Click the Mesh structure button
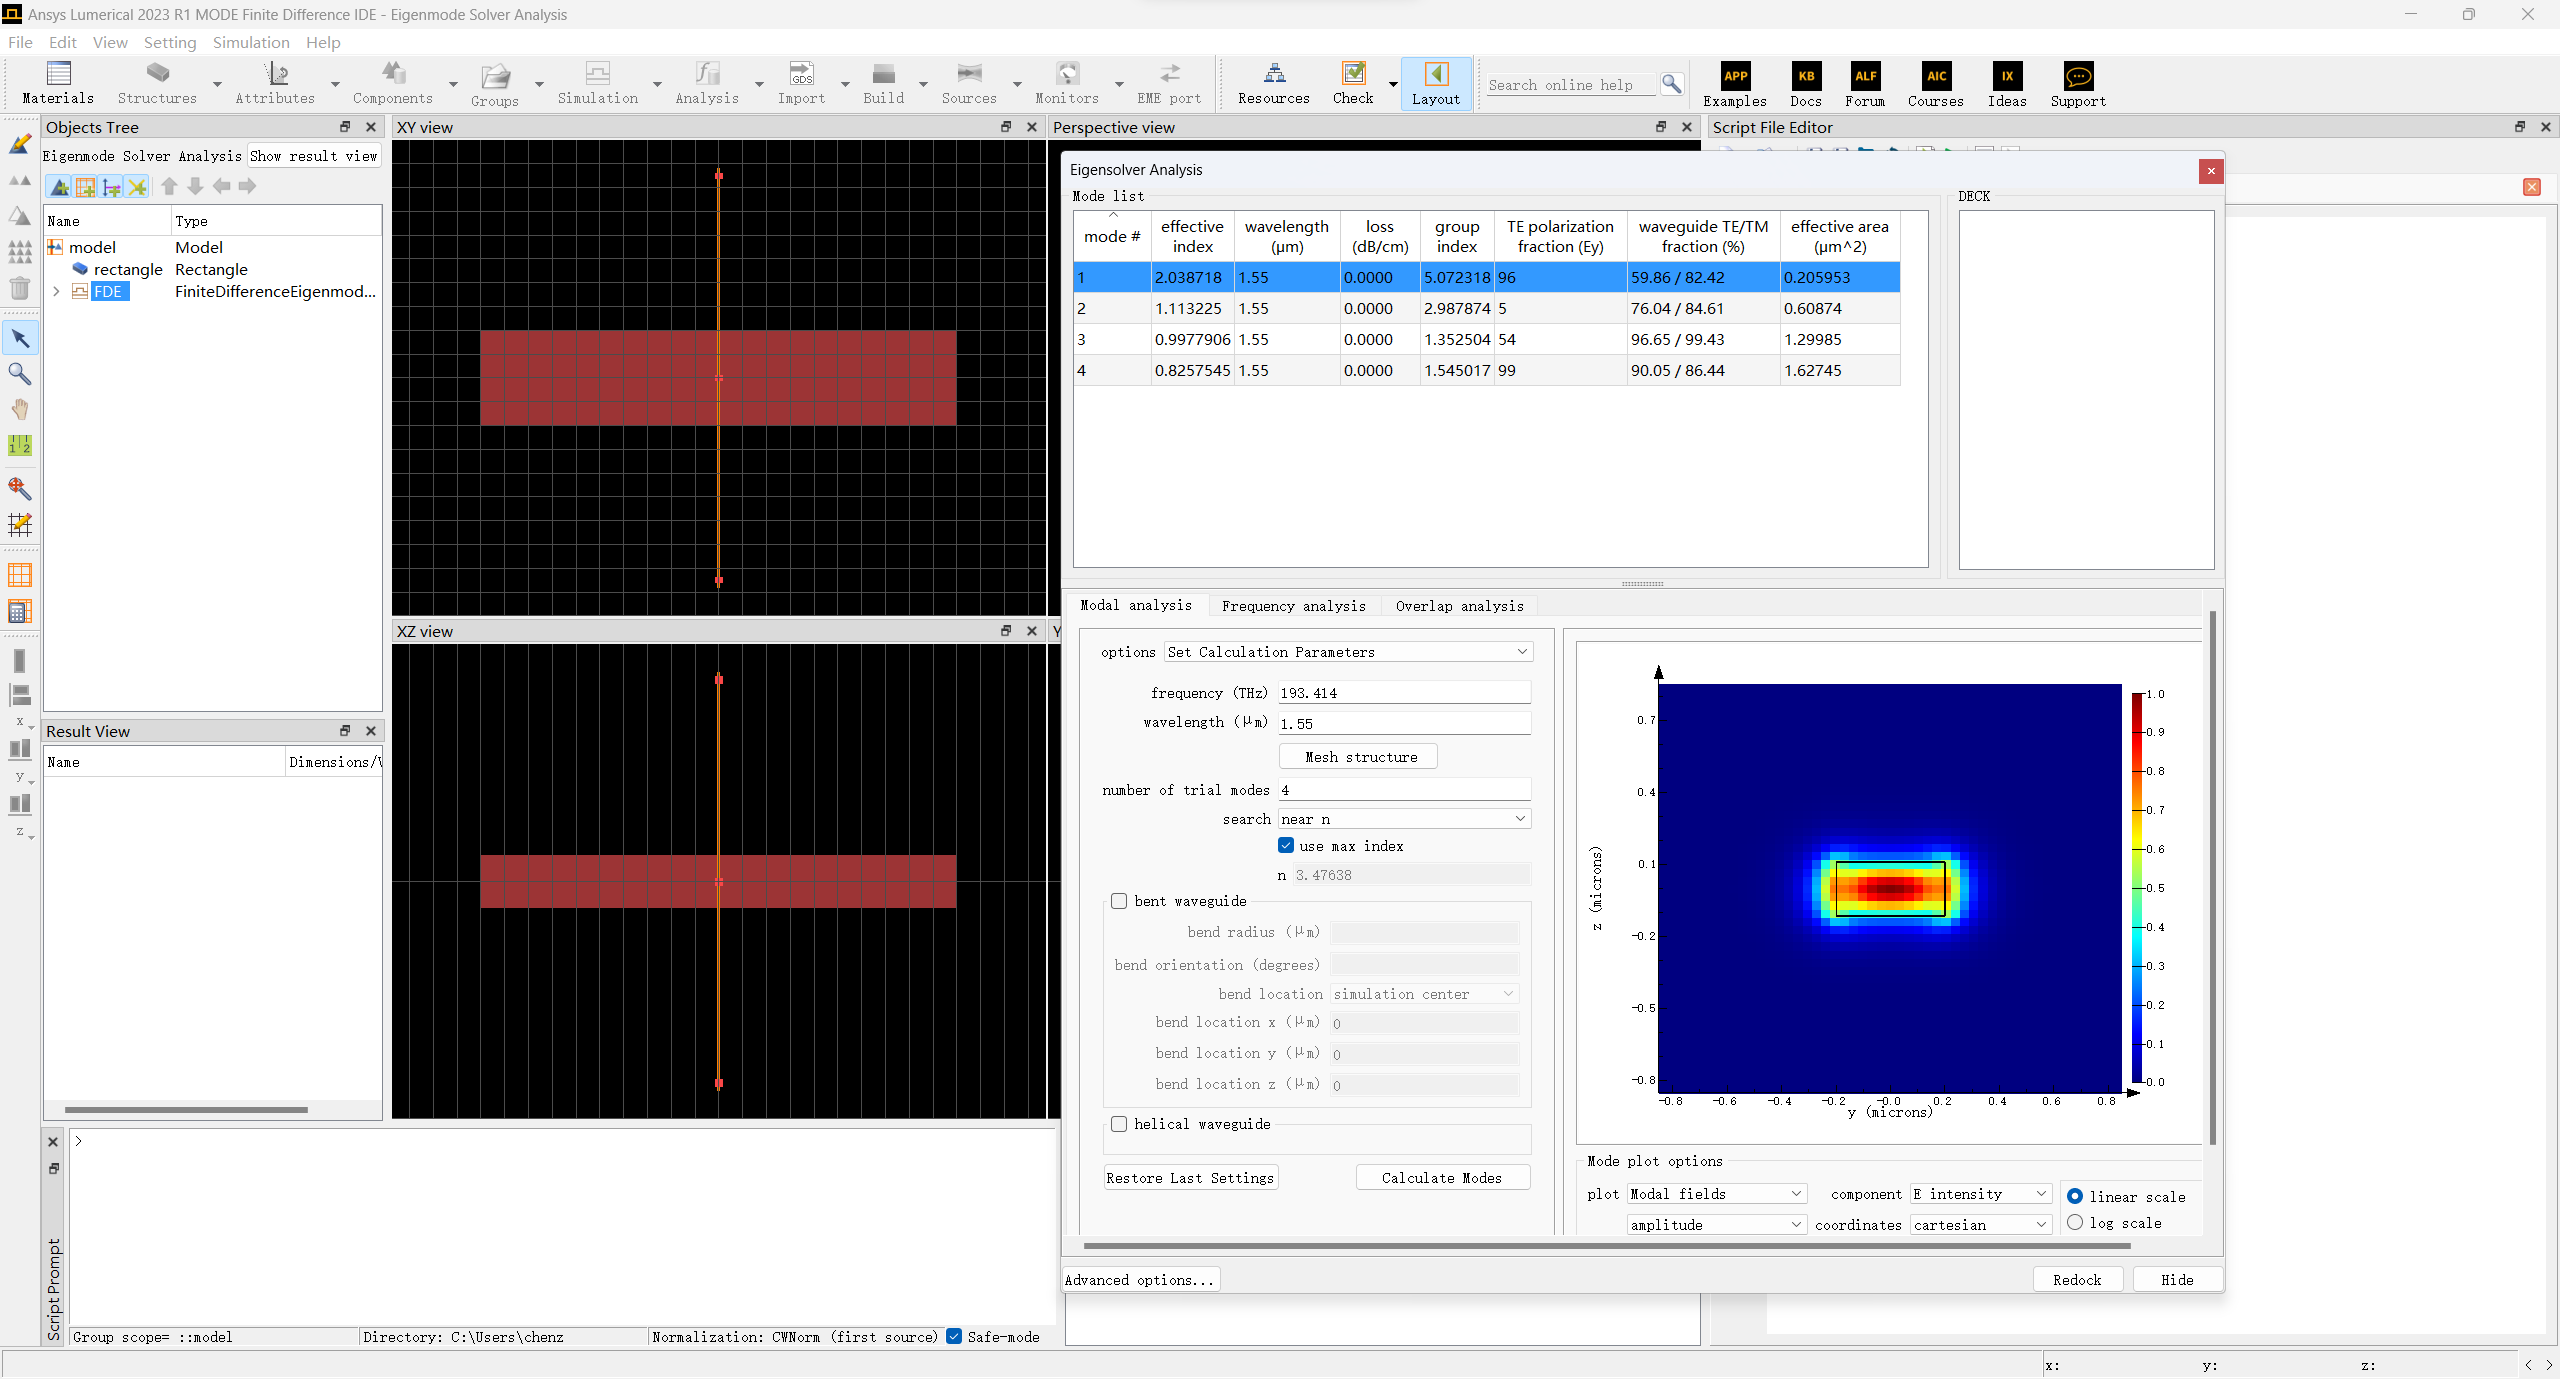The height and width of the screenshot is (1379, 2560). (1360, 757)
